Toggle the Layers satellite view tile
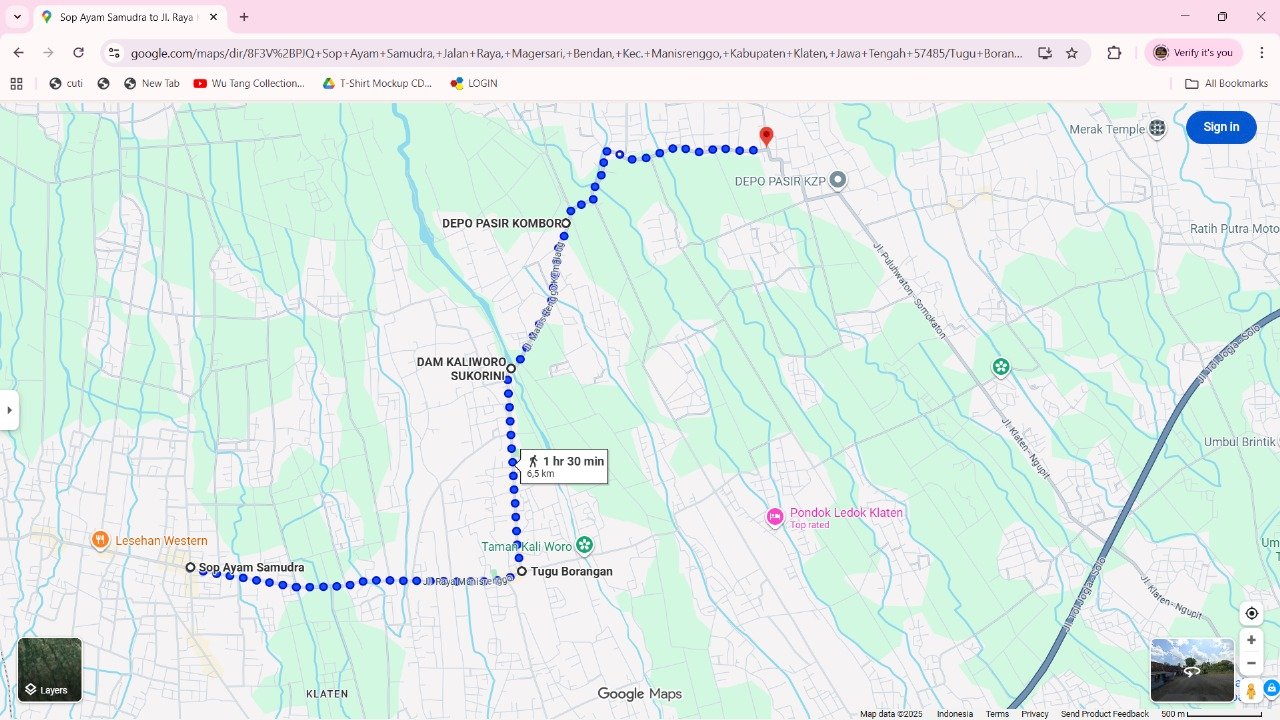This screenshot has height=720, width=1280. (x=50, y=669)
